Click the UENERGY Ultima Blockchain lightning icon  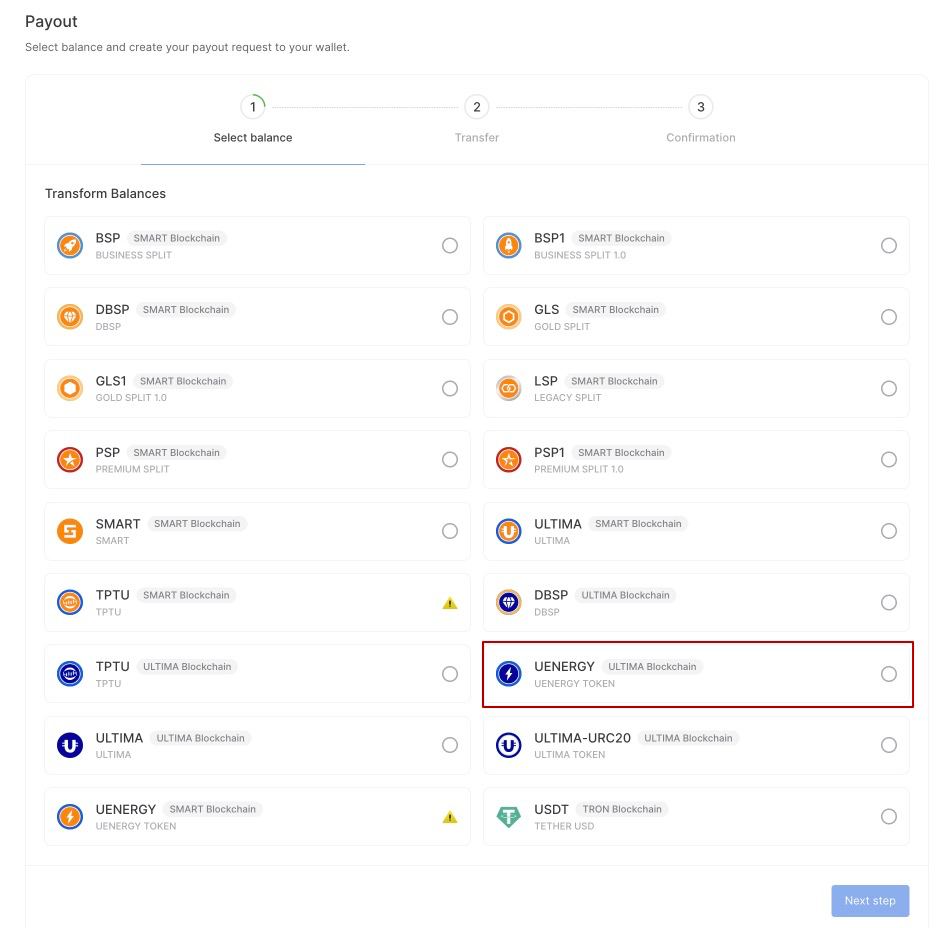point(509,674)
